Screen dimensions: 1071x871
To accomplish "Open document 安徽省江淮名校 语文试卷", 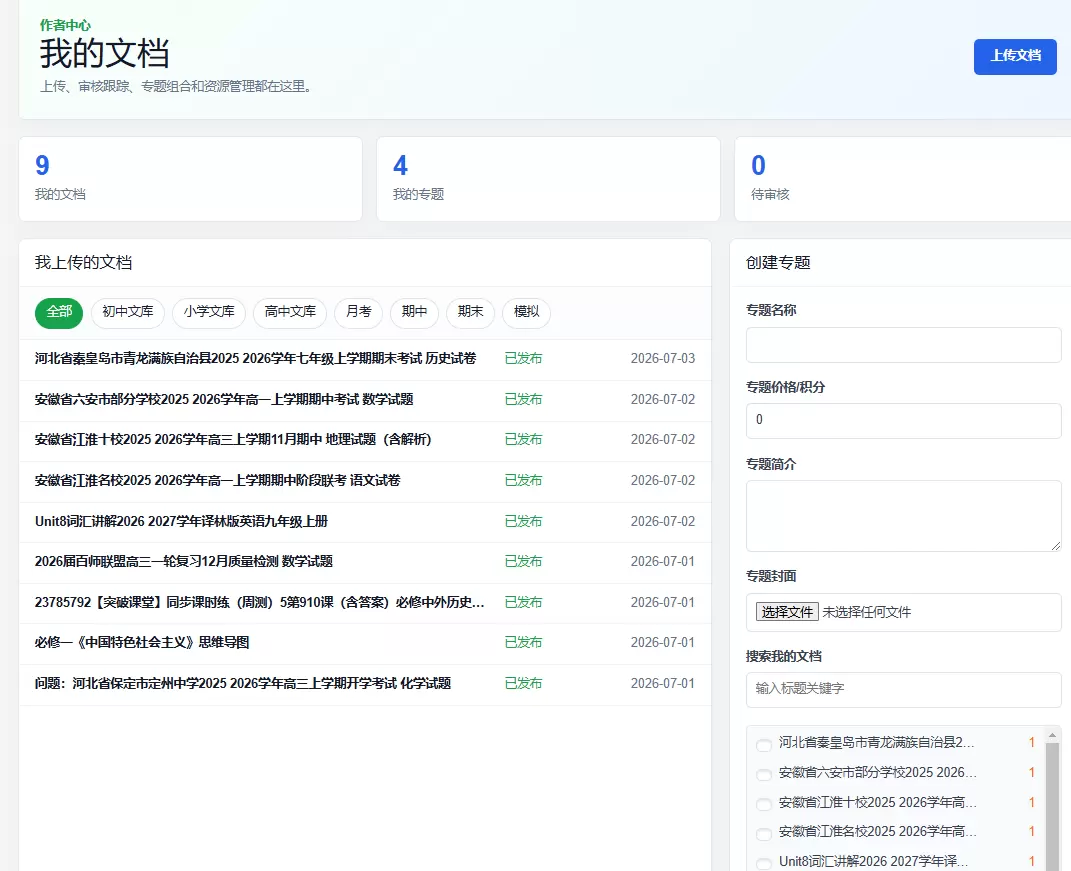I will pyautogui.click(x=217, y=481).
